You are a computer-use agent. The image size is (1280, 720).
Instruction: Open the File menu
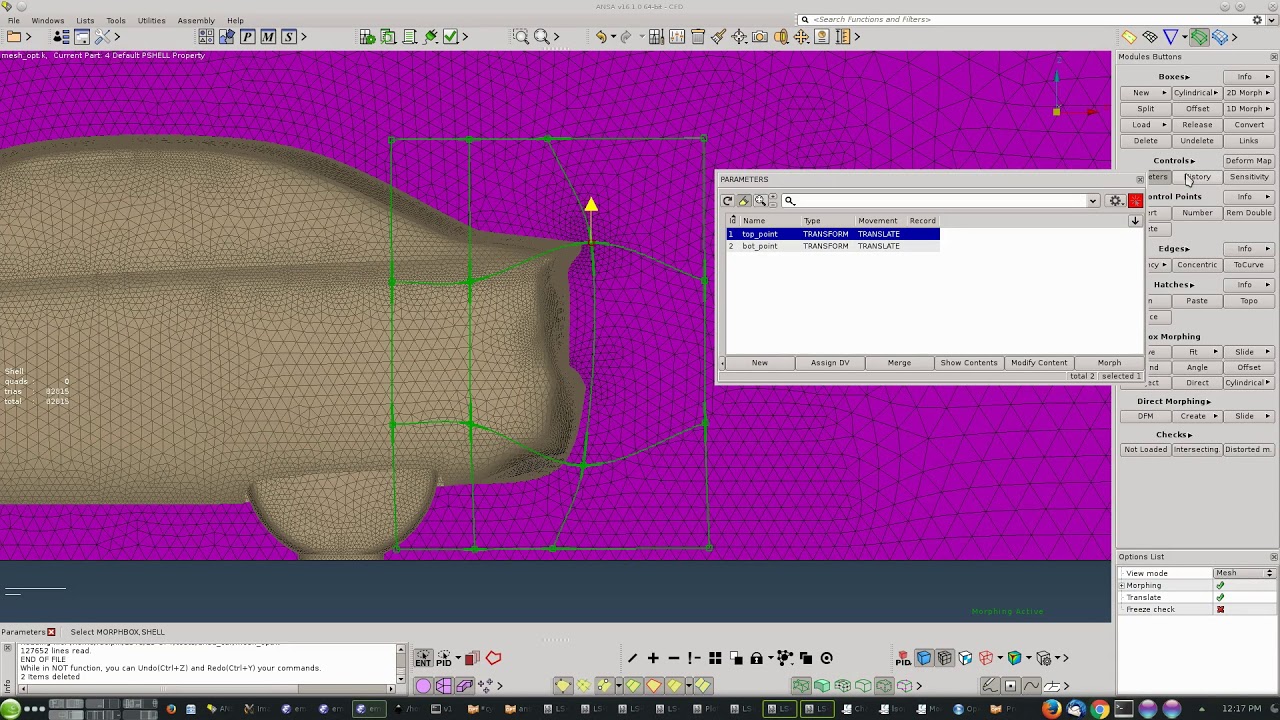[14, 20]
